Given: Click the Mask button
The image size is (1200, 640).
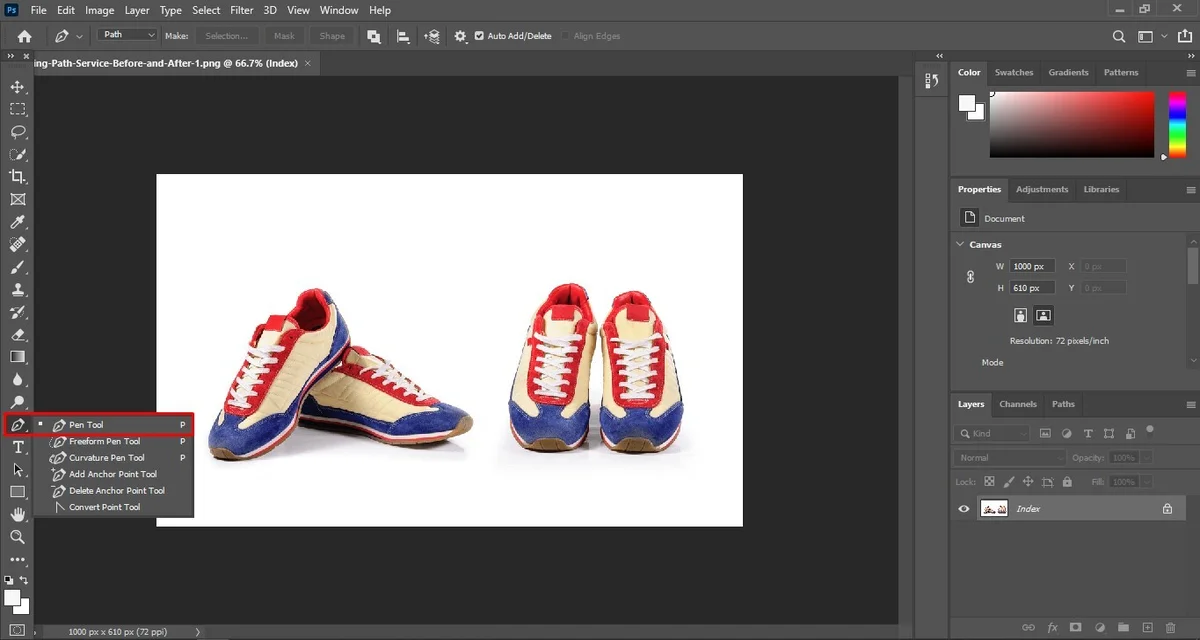Looking at the screenshot, I should [x=285, y=36].
